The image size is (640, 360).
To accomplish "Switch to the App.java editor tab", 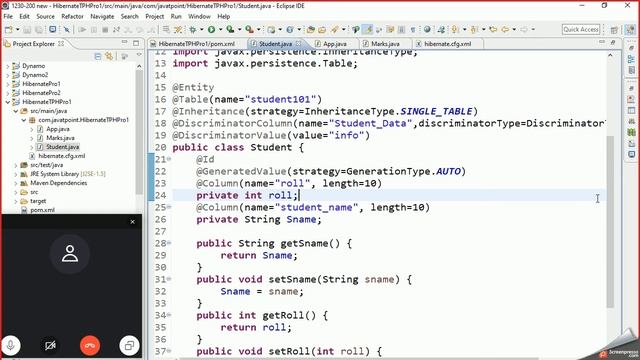I will pyautogui.click(x=335, y=44).
